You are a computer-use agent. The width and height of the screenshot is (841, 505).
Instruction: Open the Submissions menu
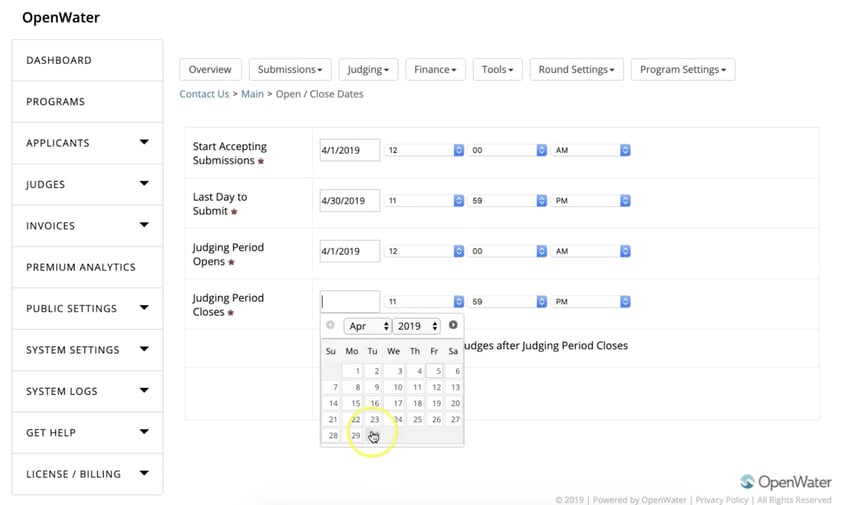(x=290, y=70)
